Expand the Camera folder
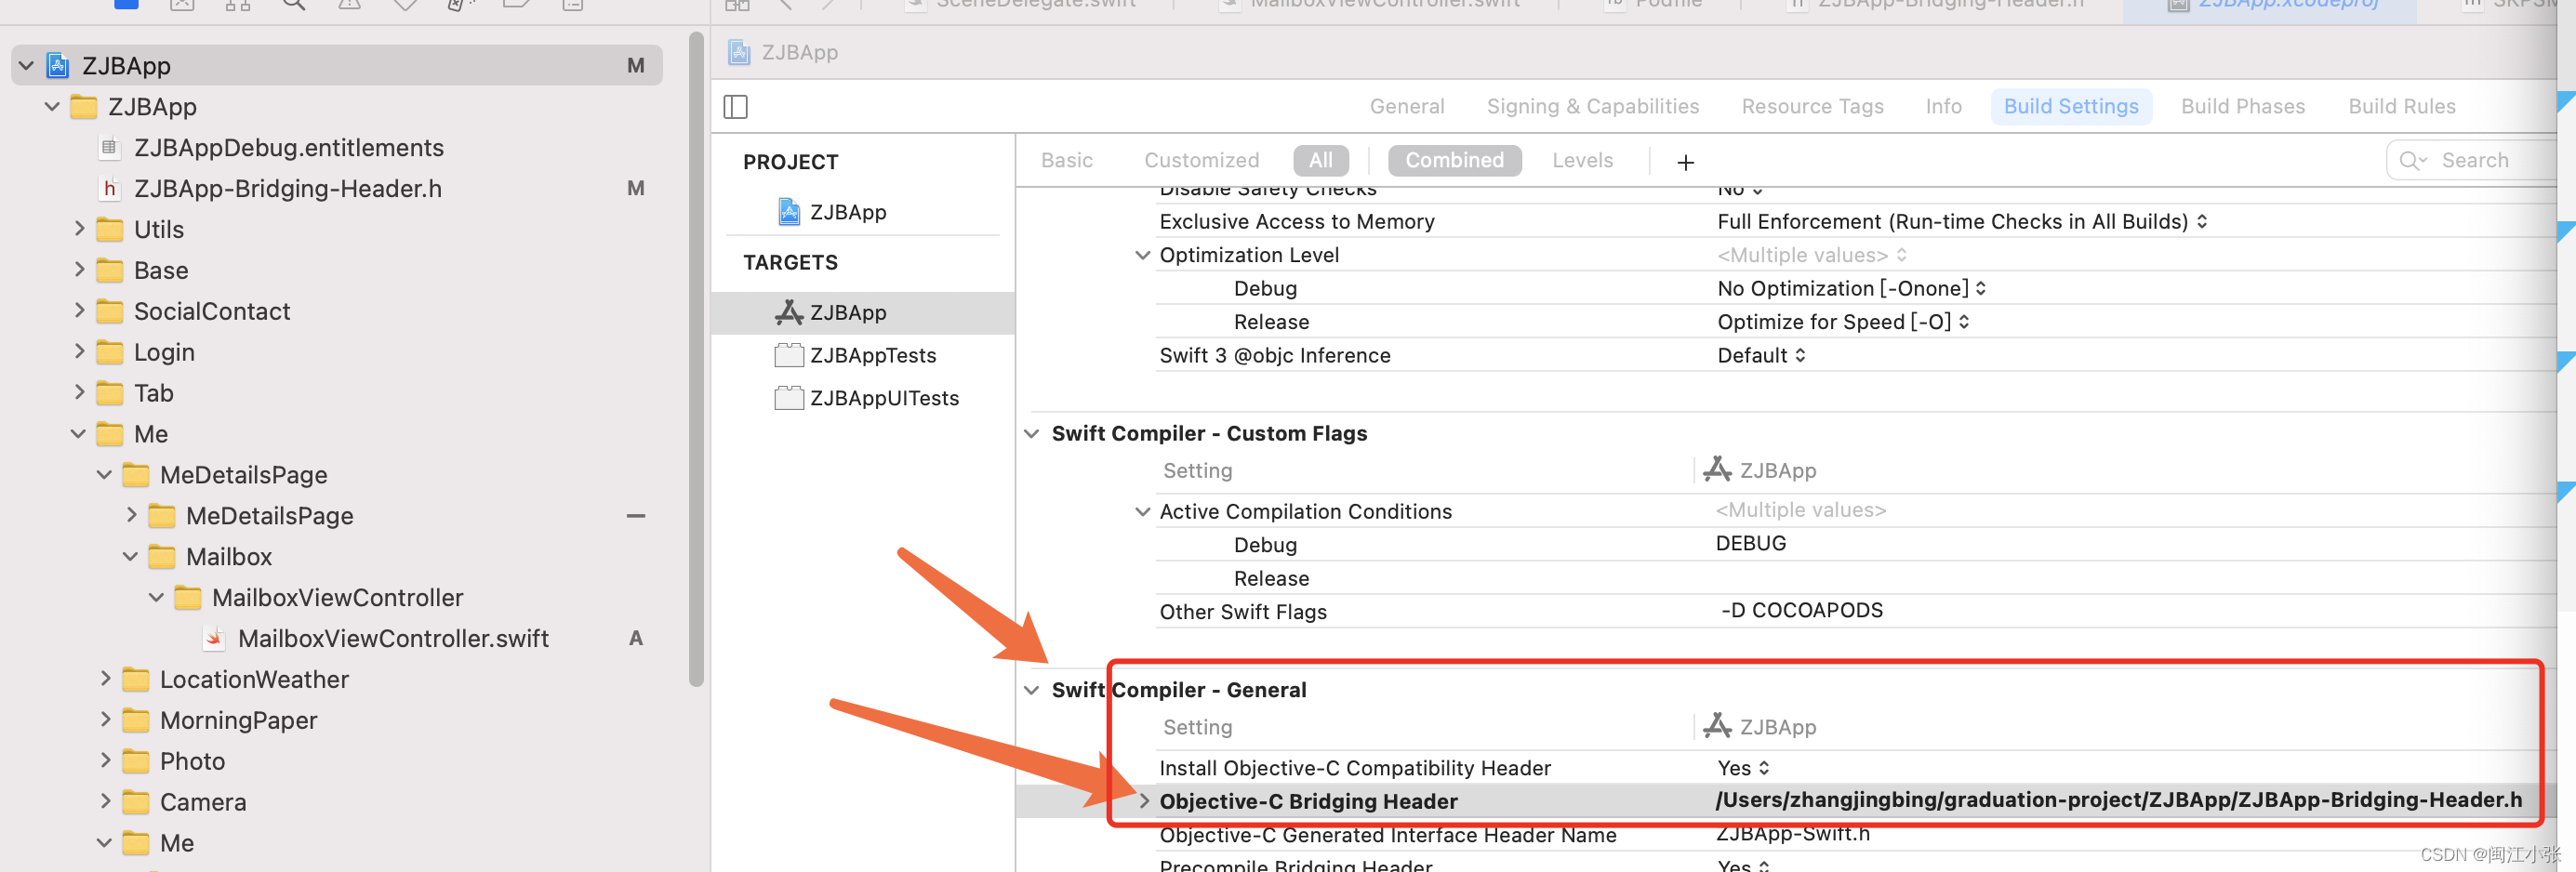The width and height of the screenshot is (2576, 872). click(105, 802)
